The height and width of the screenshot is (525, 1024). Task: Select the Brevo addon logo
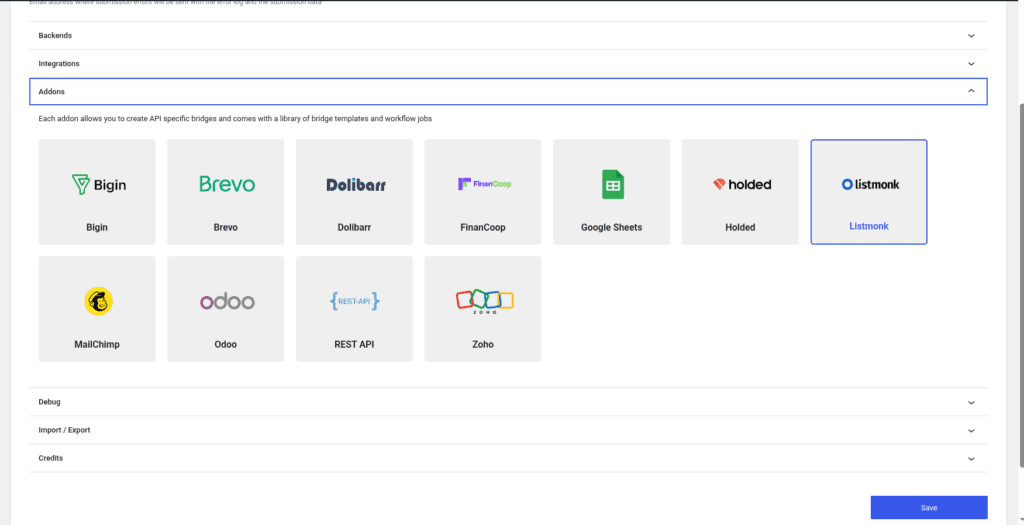227,184
